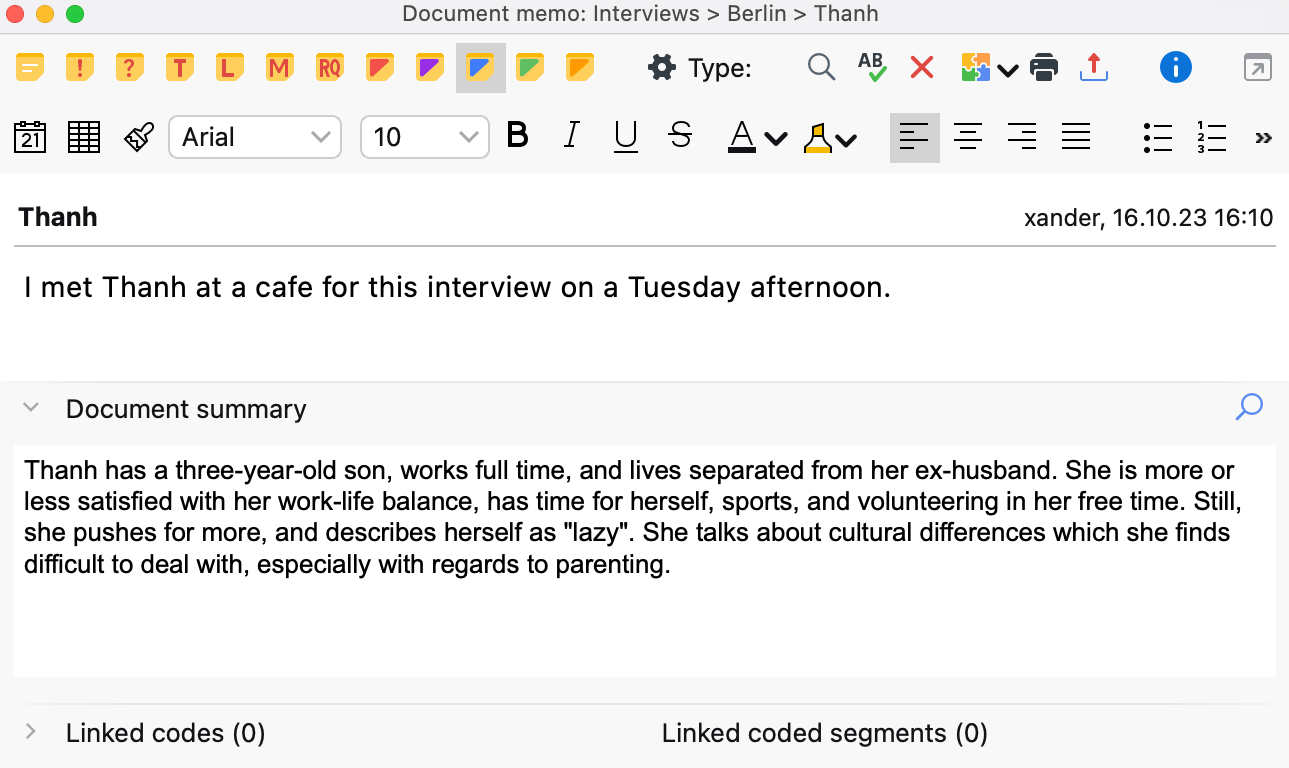Open the Arial font dropdown
This screenshot has height=768, width=1289.
click(255, 137)
